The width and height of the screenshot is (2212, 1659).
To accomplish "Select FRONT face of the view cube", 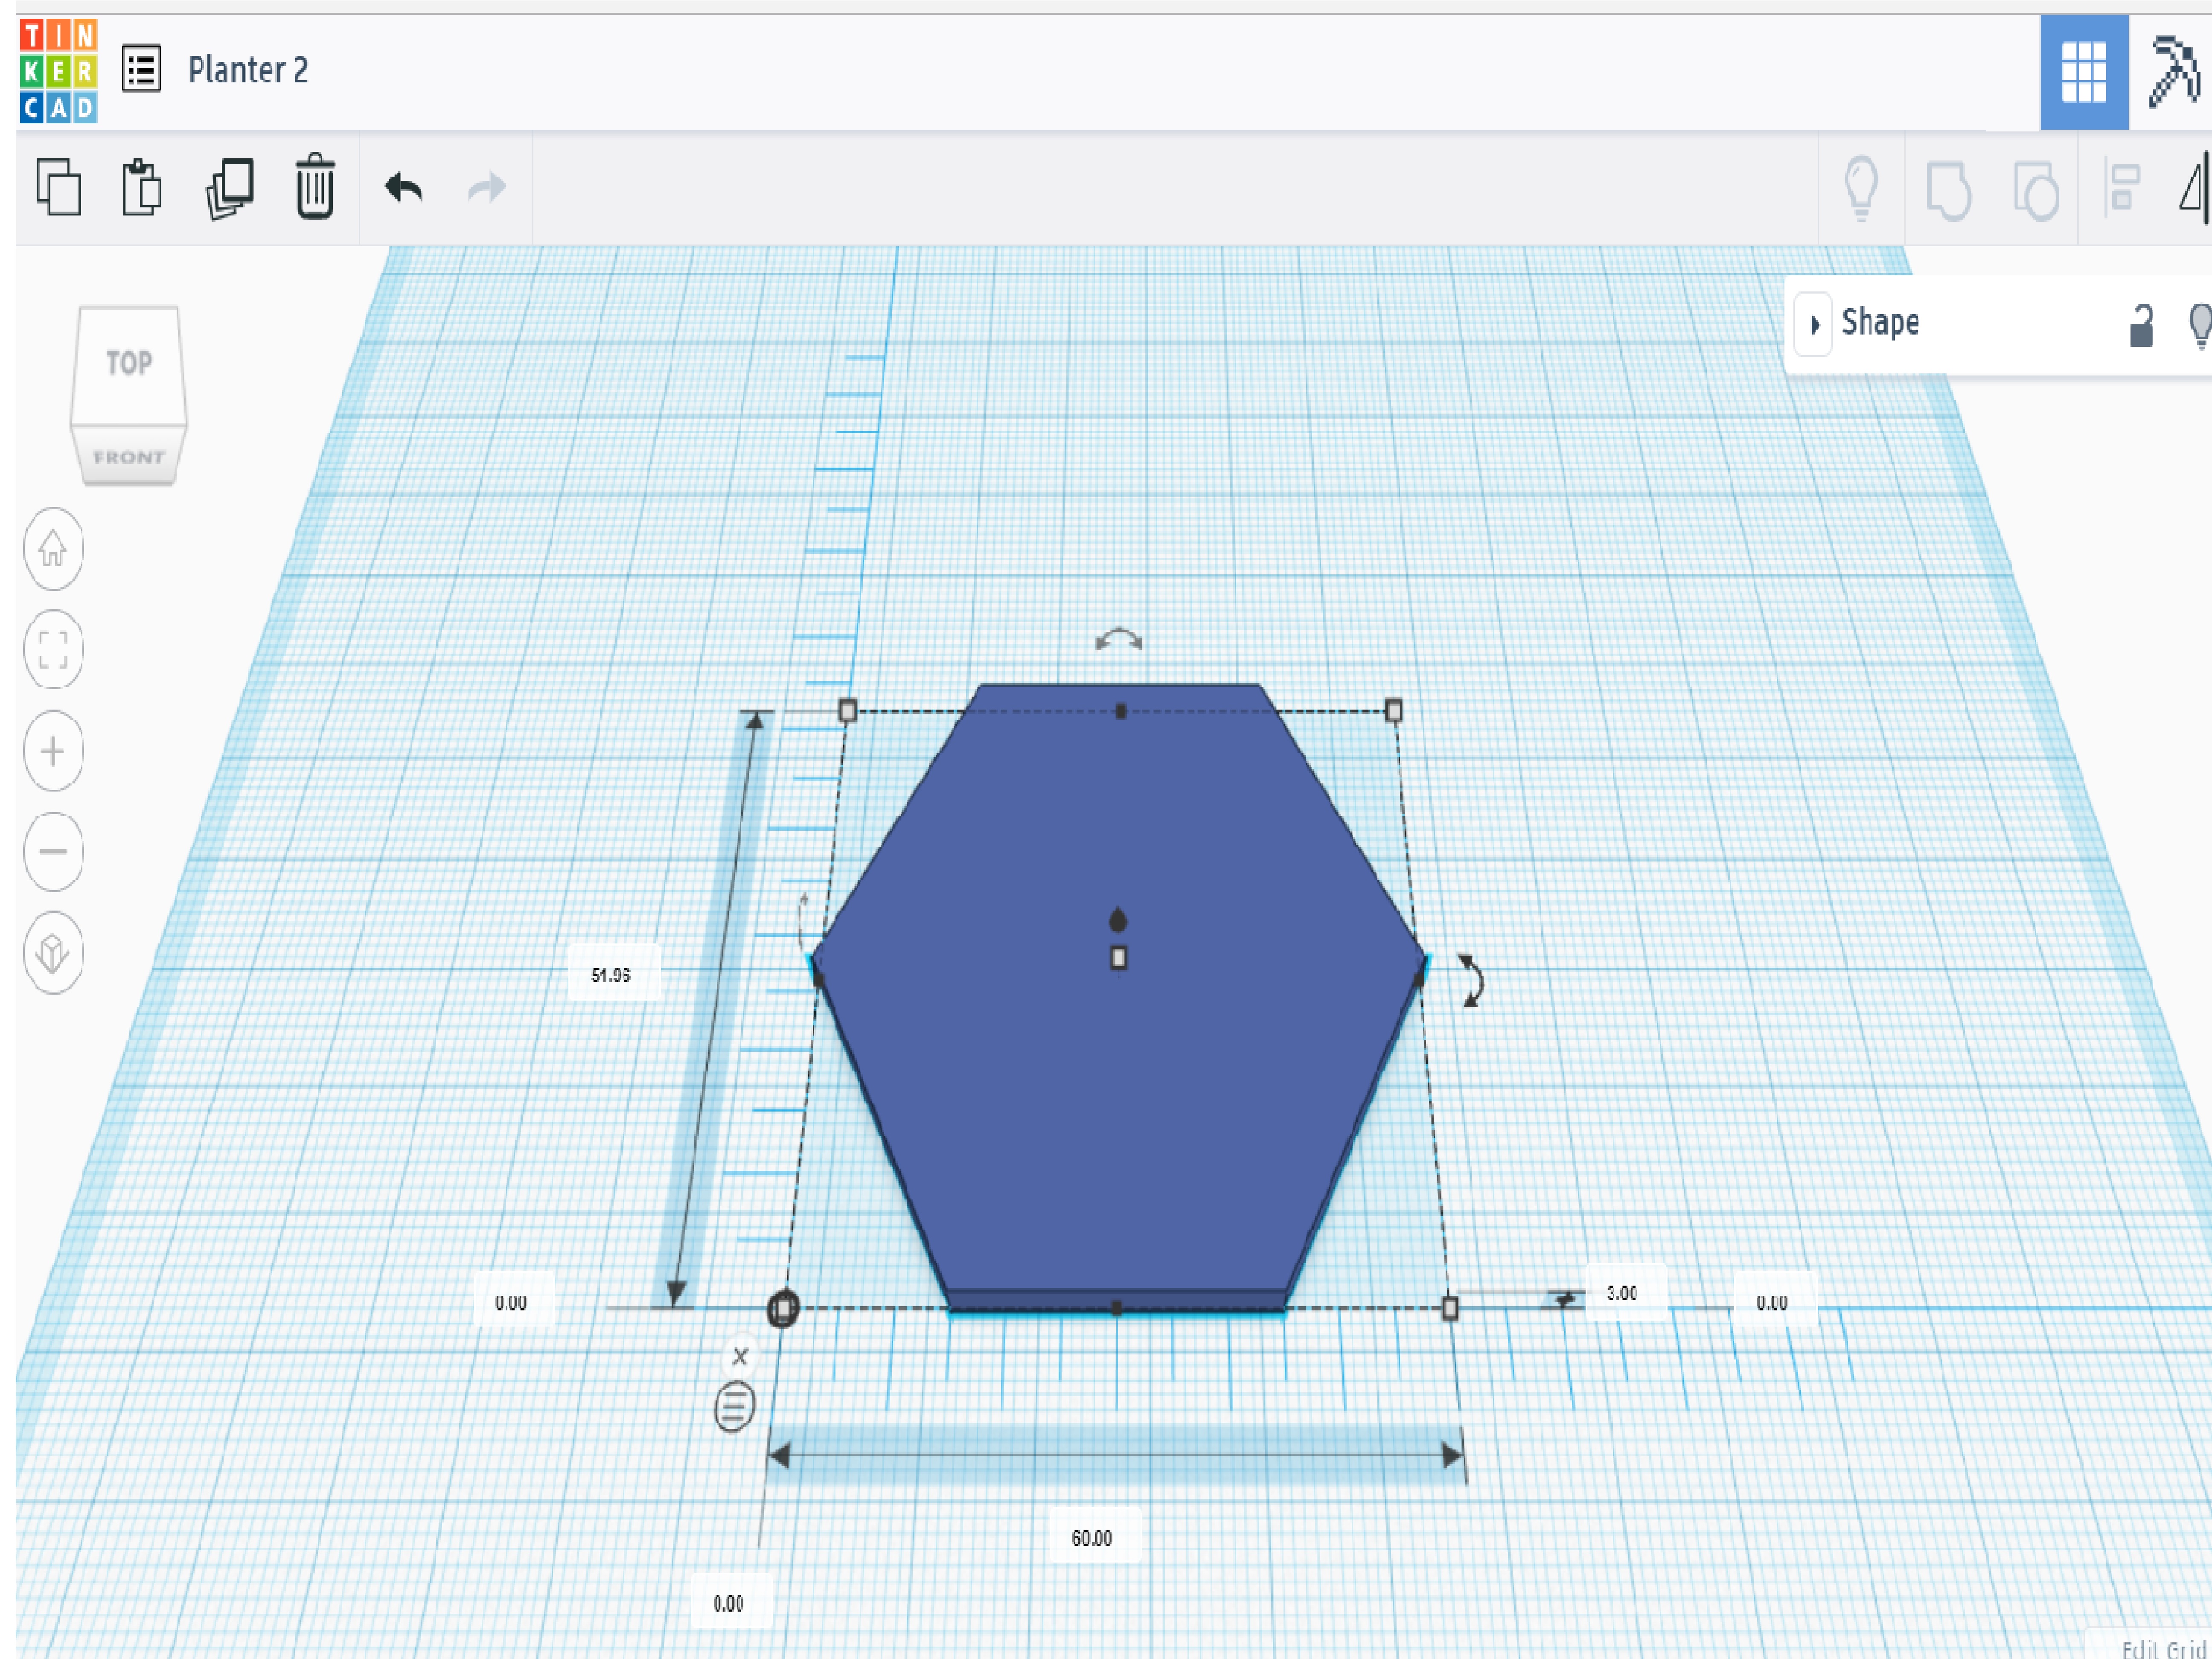I will point(129,458).
